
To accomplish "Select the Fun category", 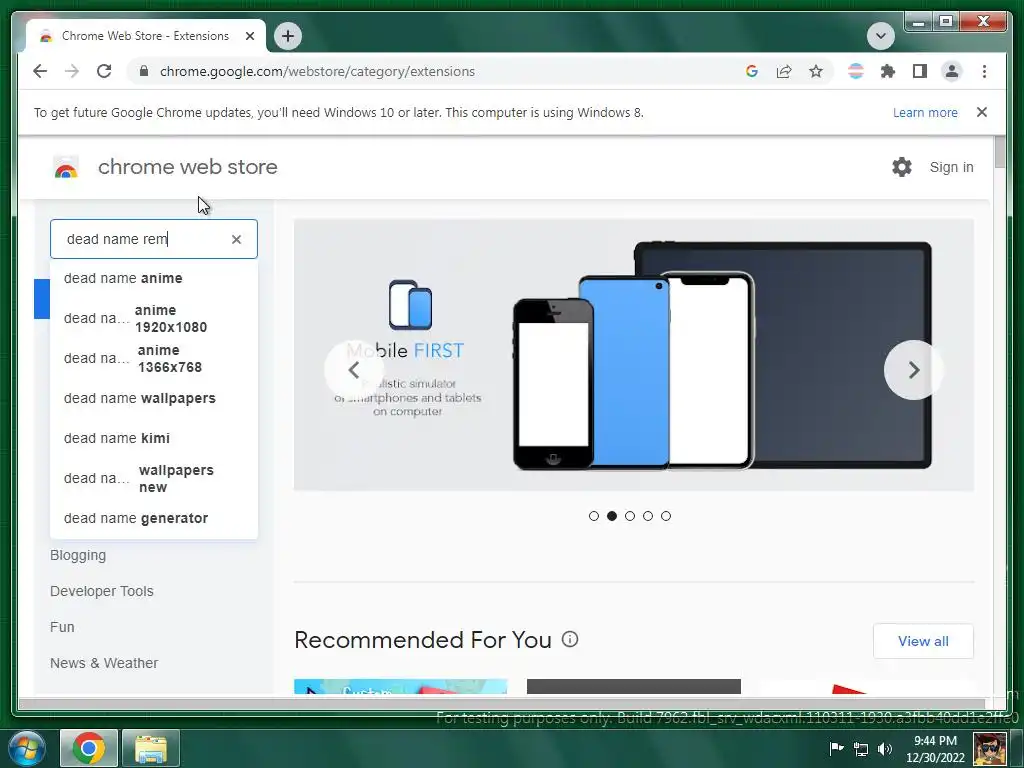I will (62, 627).
